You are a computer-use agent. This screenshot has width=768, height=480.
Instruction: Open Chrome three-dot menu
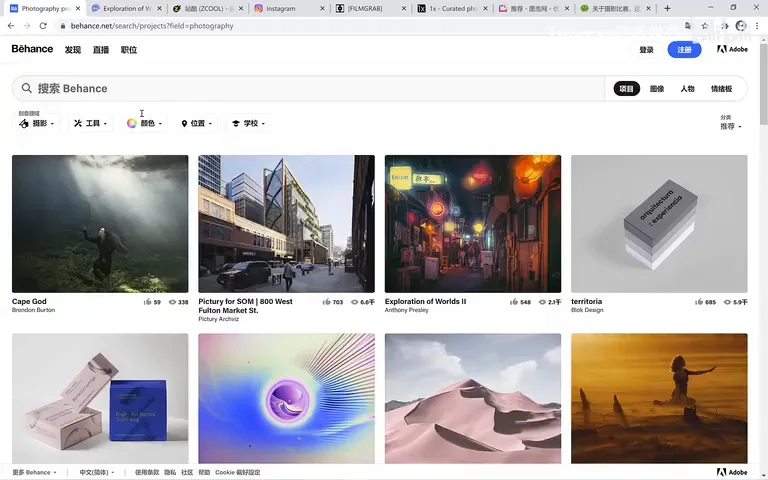coord(757,25)
